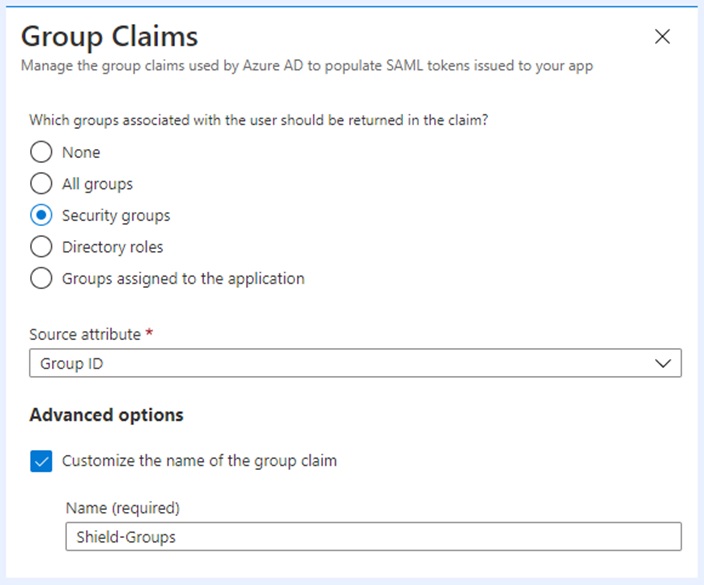The height and width of the screenshot is (585, 704).
Task: Click the 'Groups assigned to the application' text
Action: (183, 279)
